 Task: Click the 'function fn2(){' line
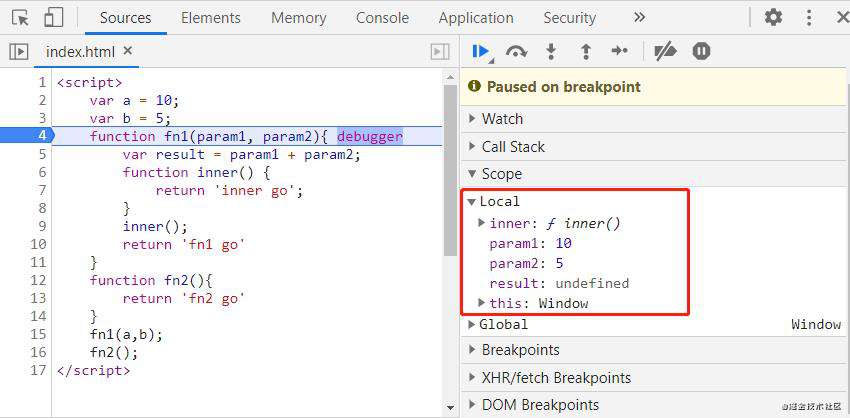153,280
